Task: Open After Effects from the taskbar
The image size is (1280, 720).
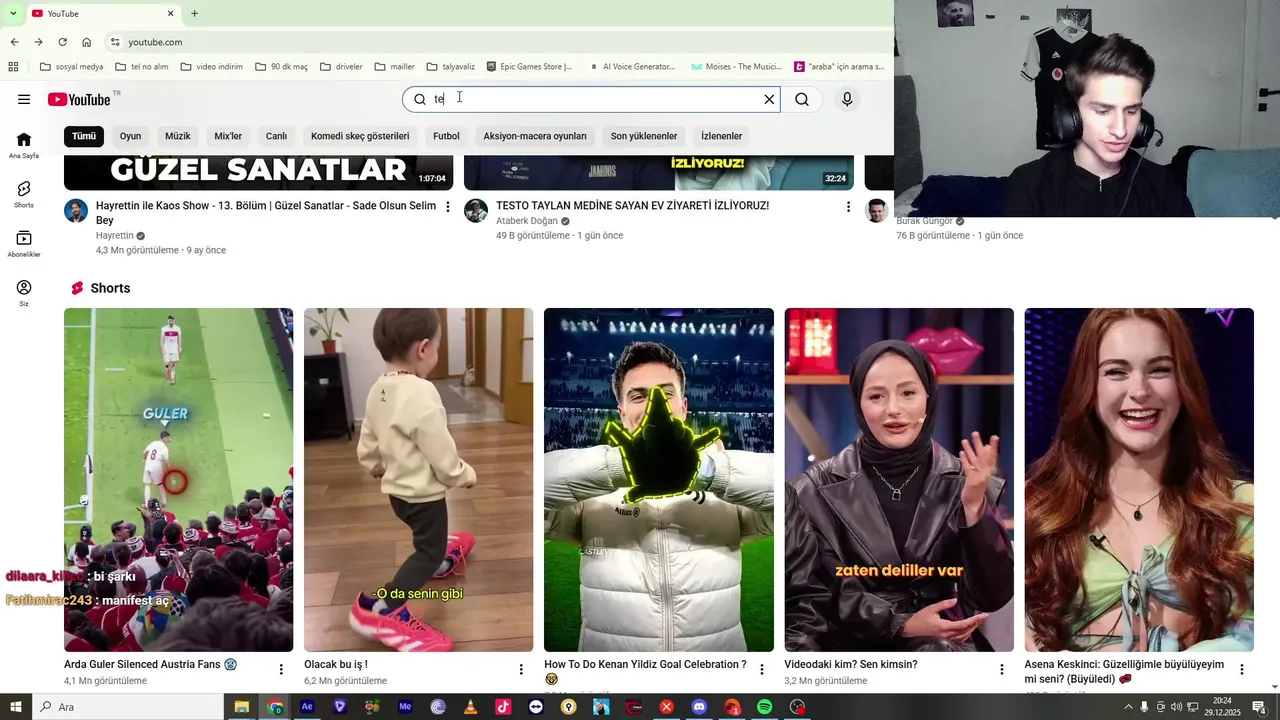Action: tap(307, 707)
